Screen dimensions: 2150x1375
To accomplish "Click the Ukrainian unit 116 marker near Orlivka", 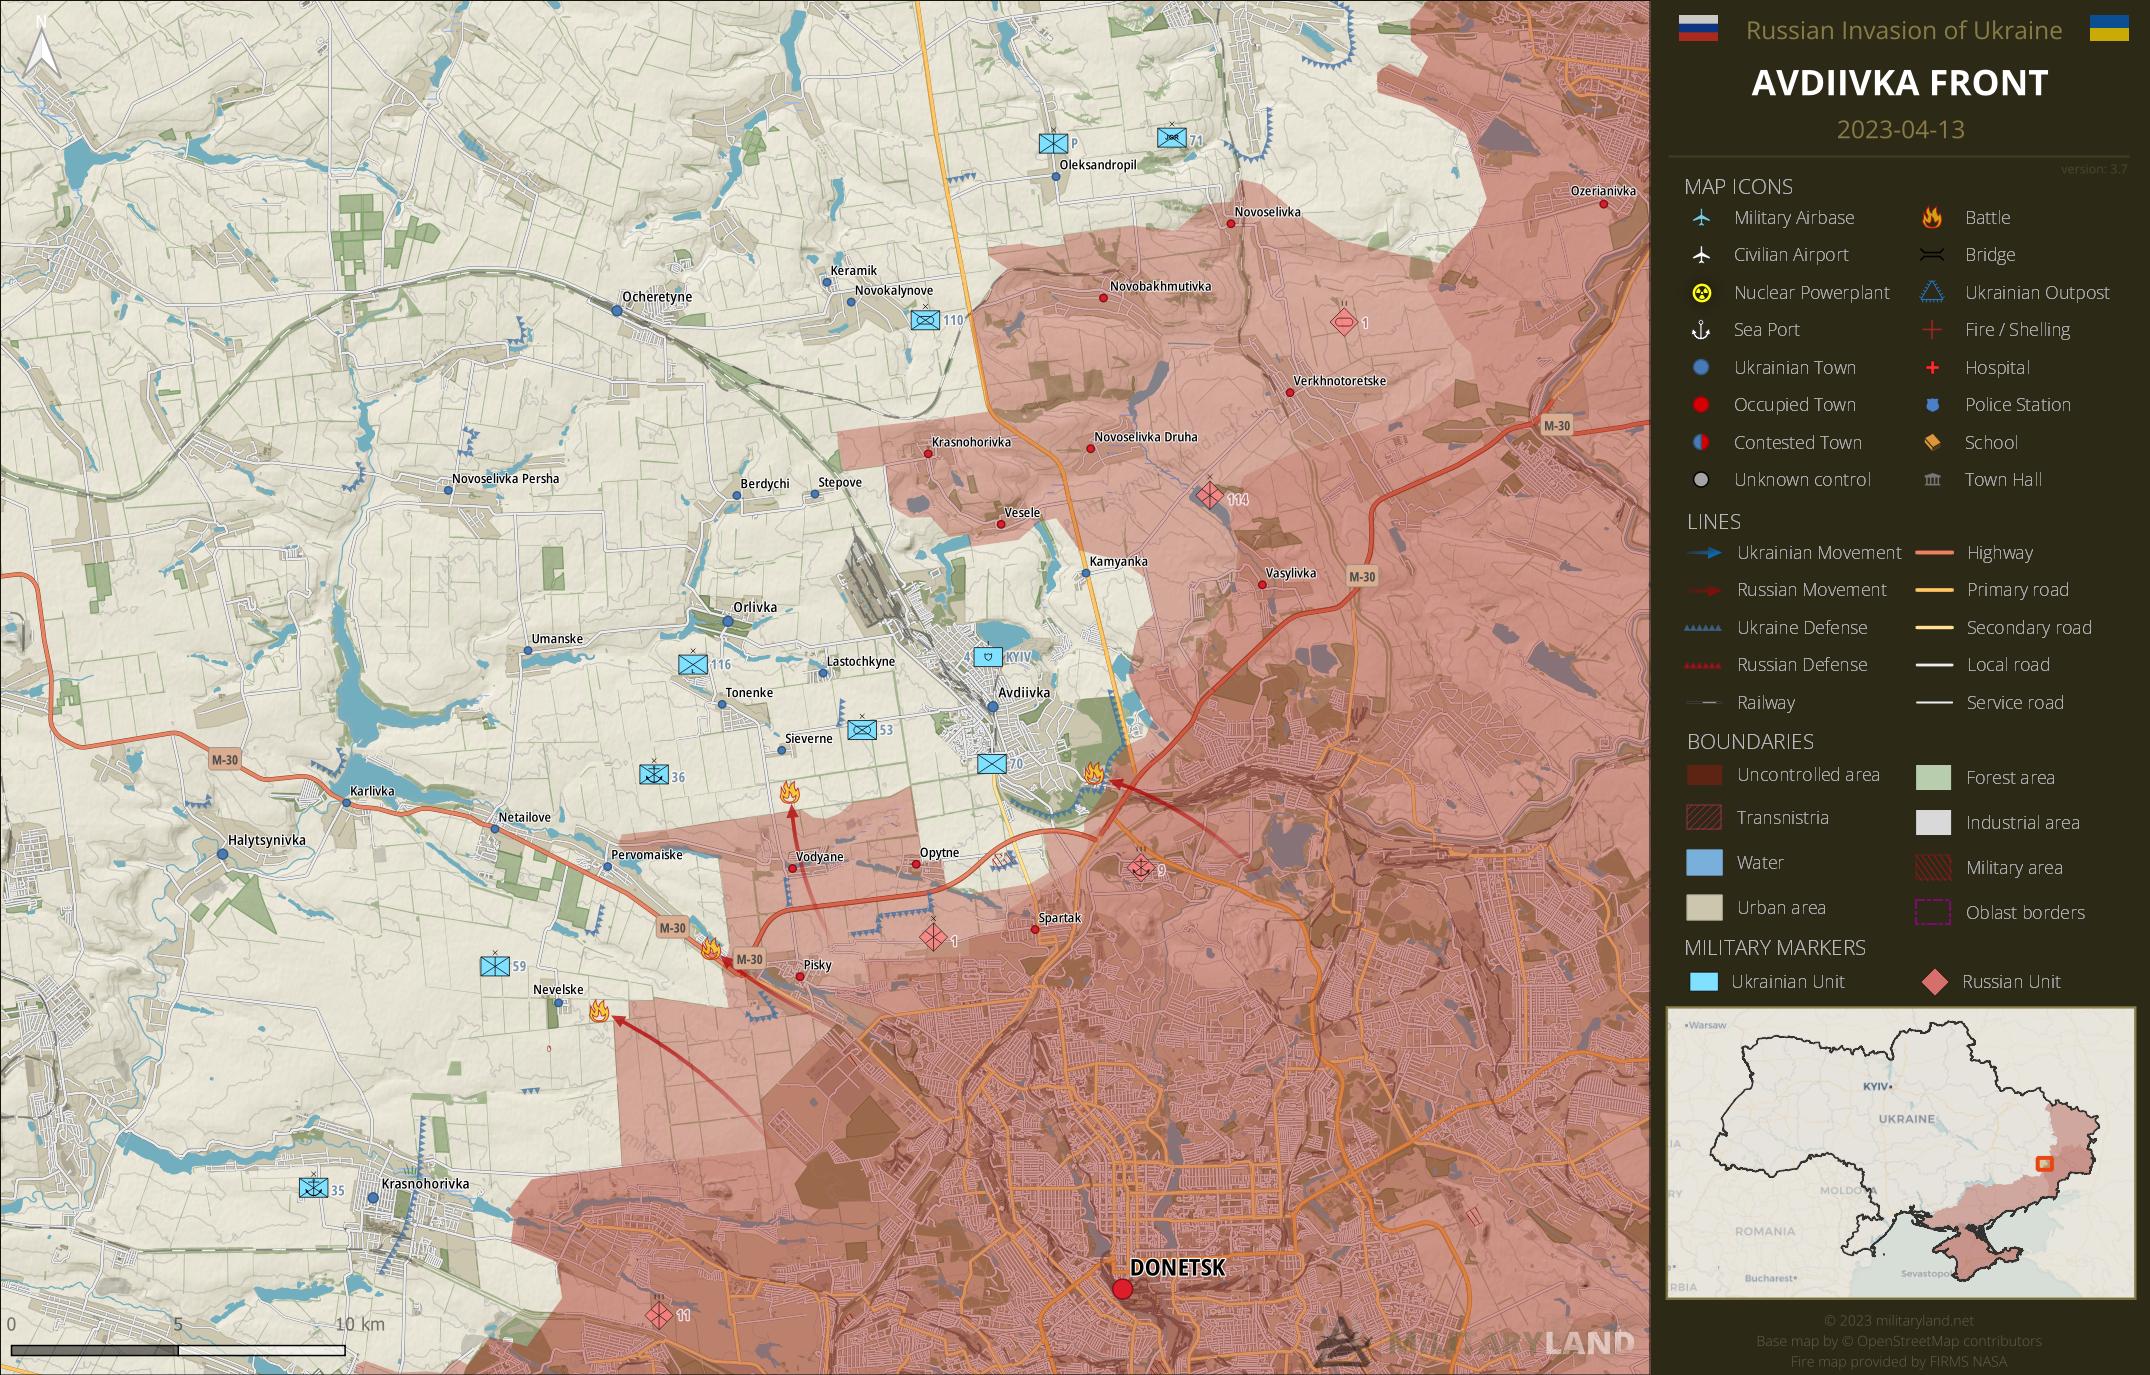I will [x=693, y=664].
